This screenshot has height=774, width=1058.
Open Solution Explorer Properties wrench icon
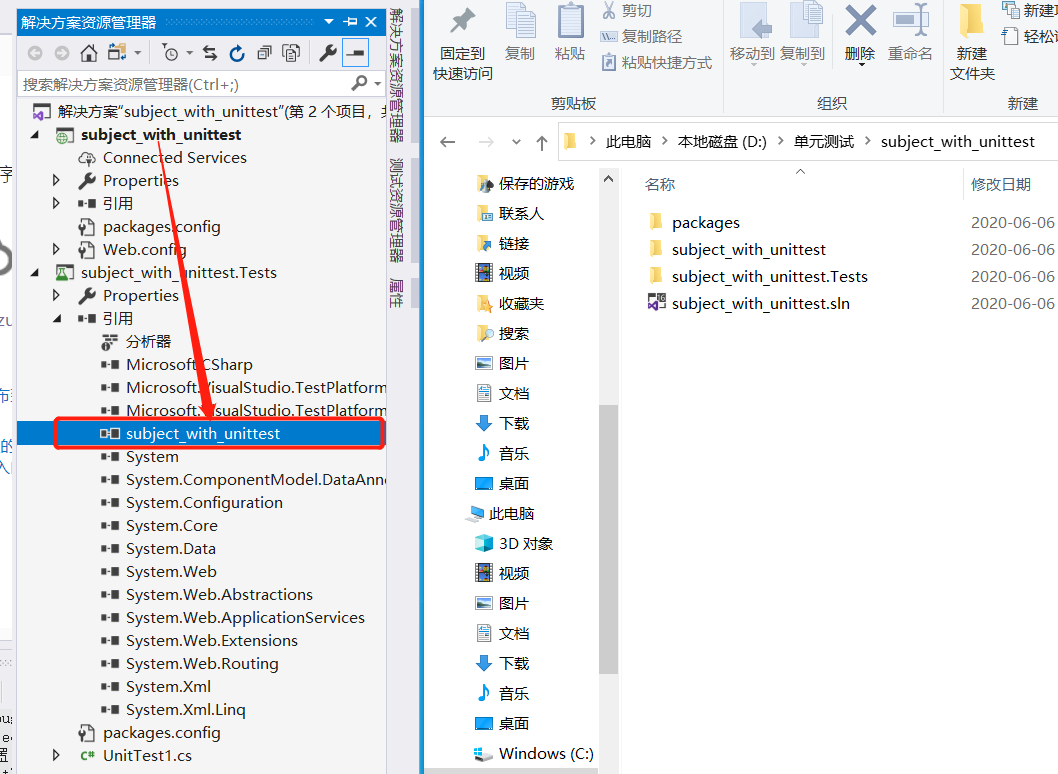tap(328, 54)
